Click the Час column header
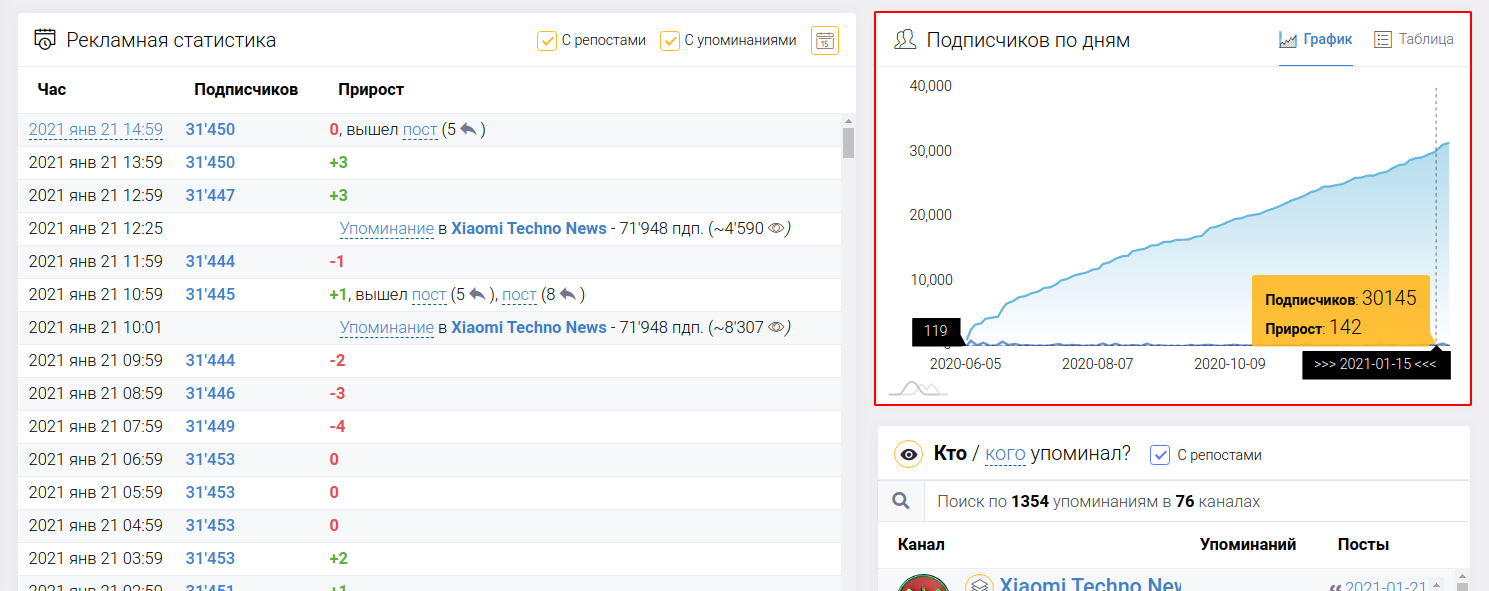Screen dimensions: 1489x591 (52, 89)
